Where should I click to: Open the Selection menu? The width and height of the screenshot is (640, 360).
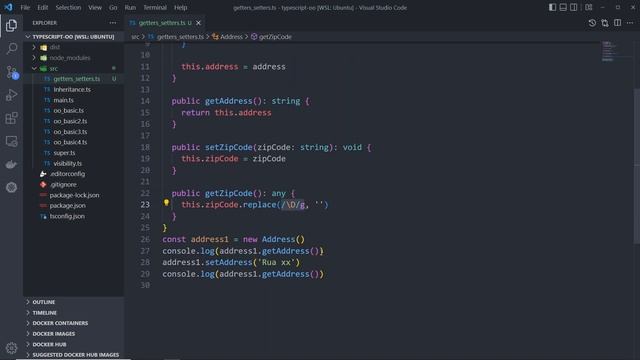[68, 7]
